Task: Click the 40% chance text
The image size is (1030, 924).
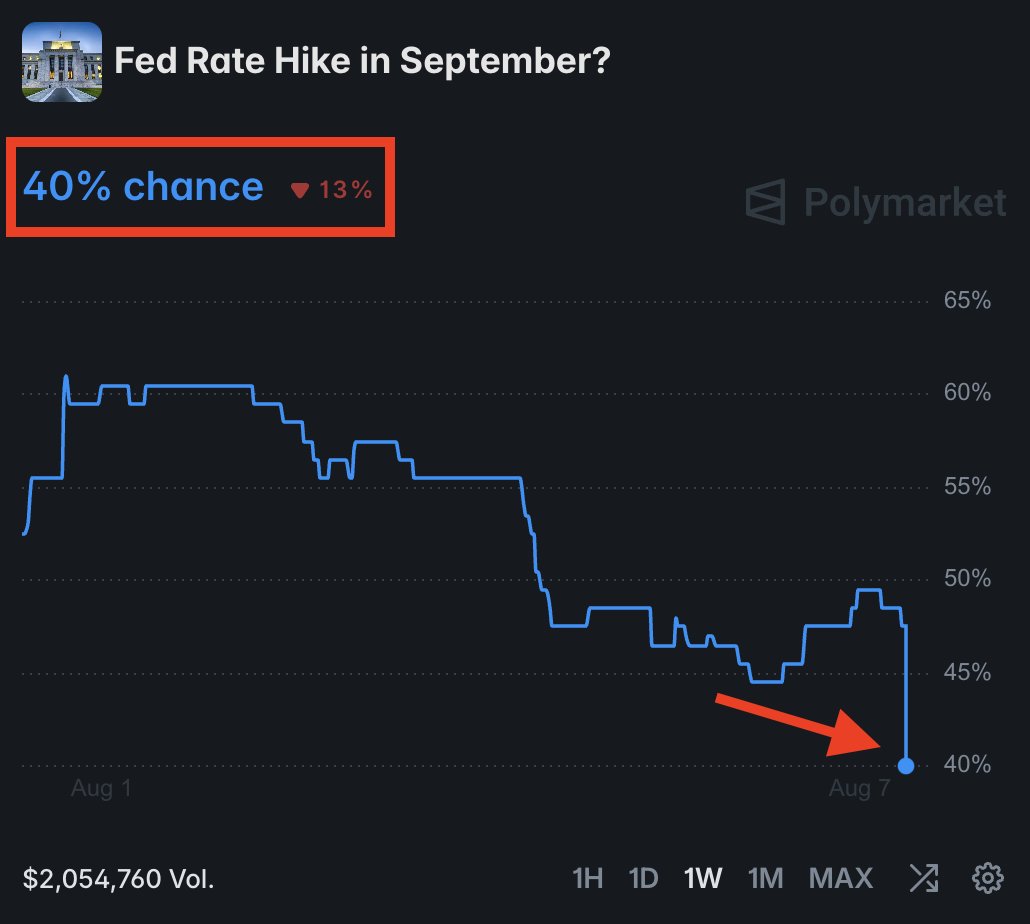Action: tap(143, 187)
